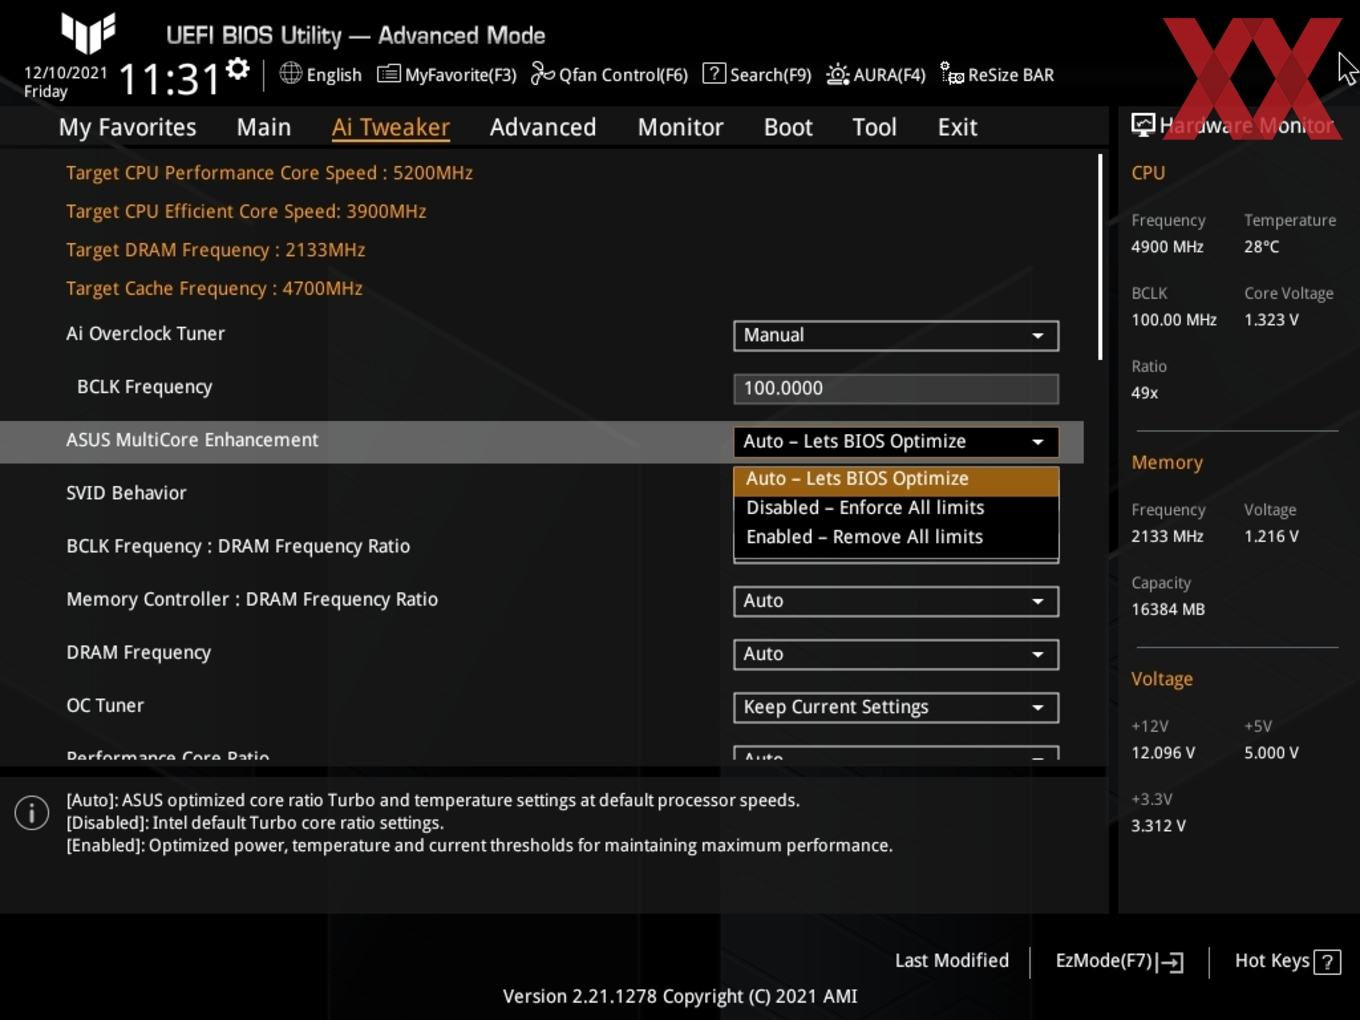Open the DRAM Frequency dropdown
This screenshot has width=1360, height=1020.
coord(896,654)
